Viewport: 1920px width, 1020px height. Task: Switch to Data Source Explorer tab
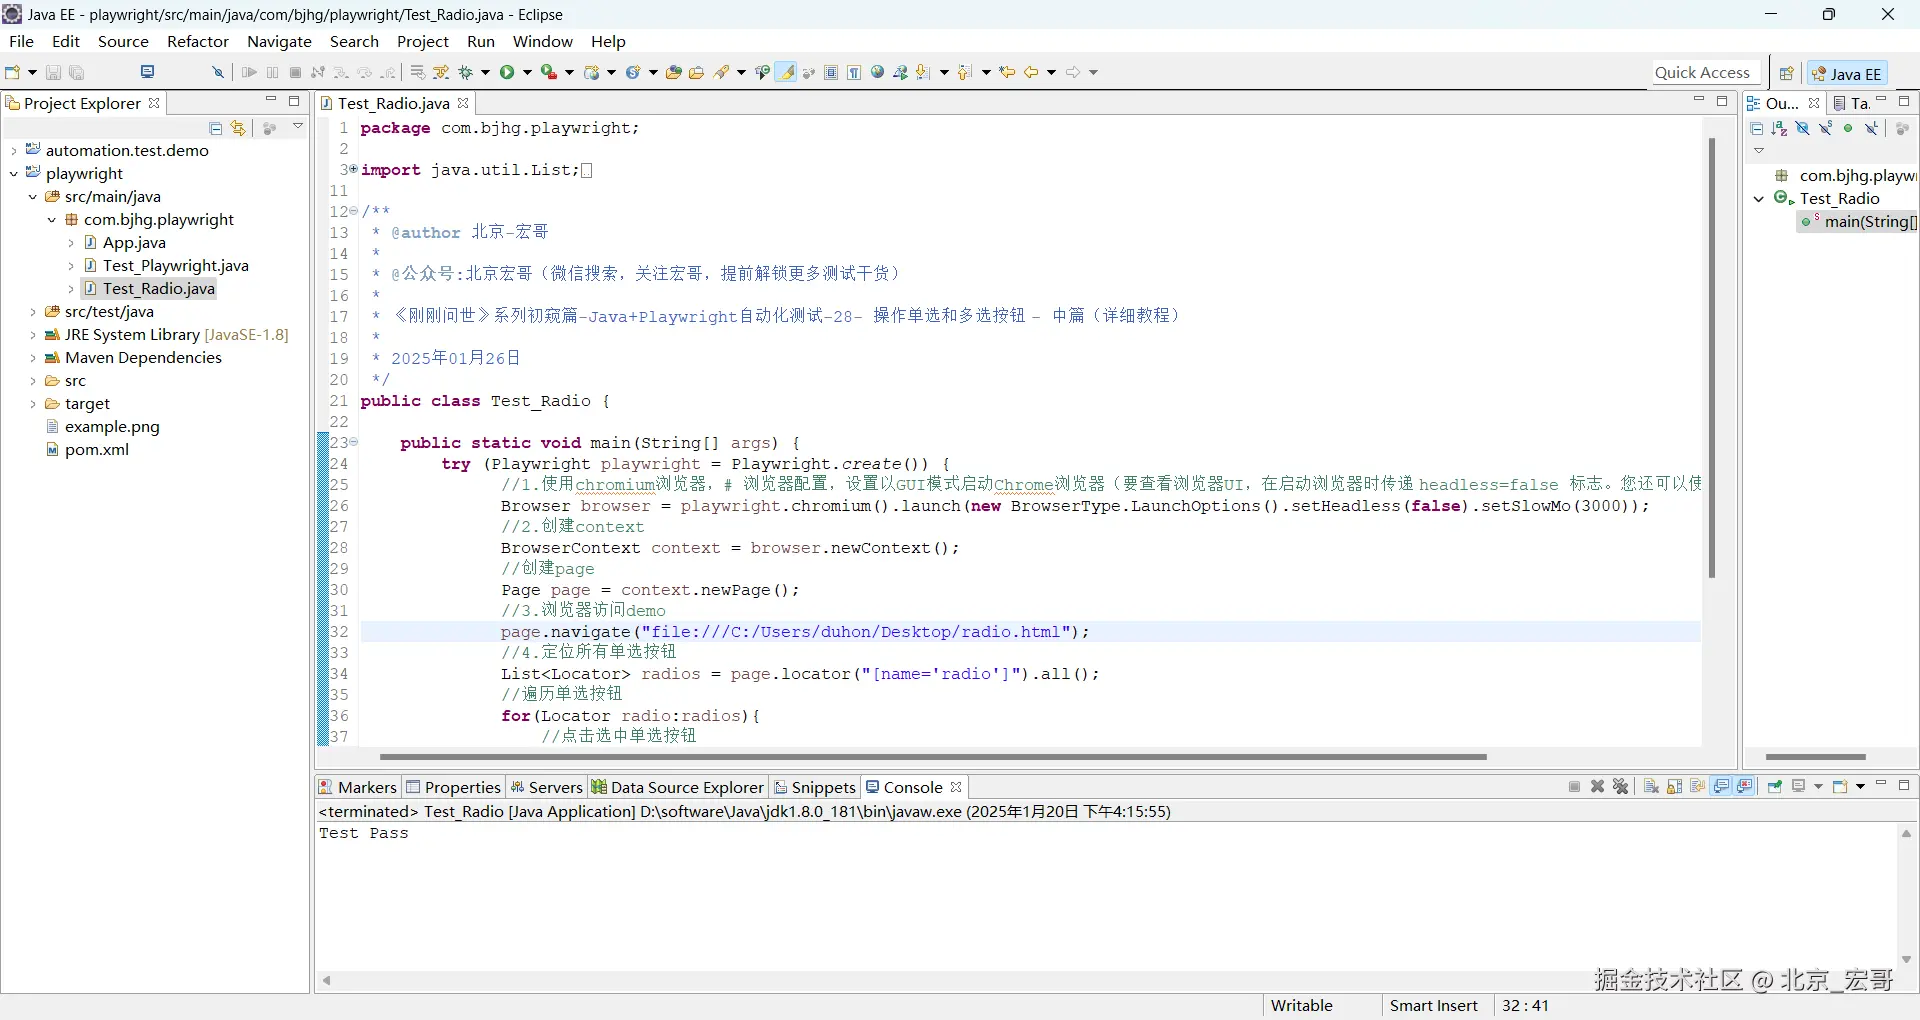[x=678, y=787]
